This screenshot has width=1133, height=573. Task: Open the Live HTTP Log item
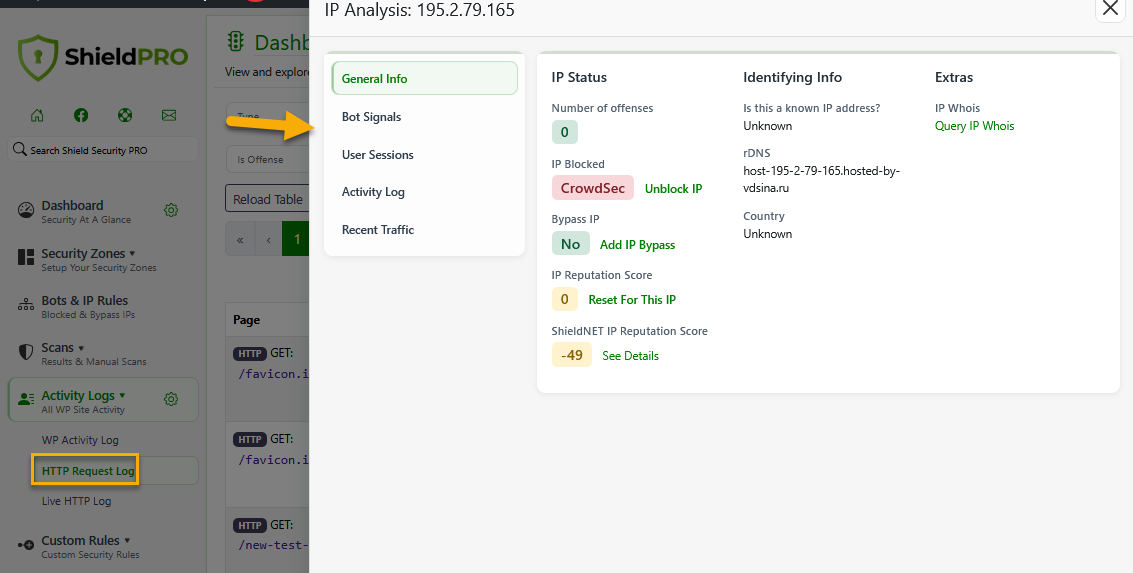pos(77,501)
